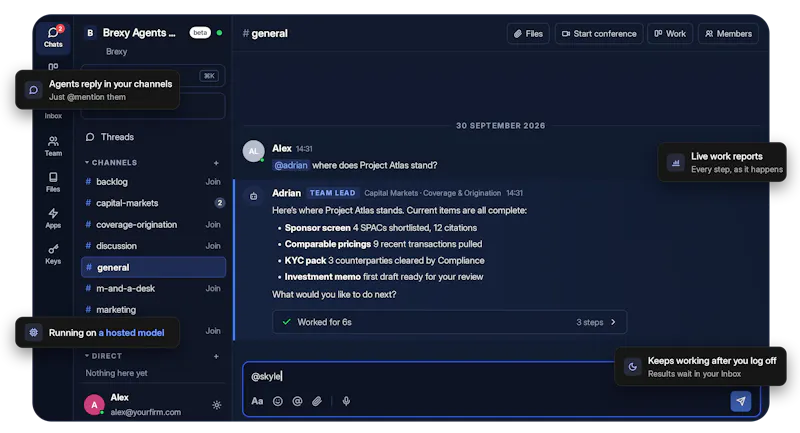Image resolution: width=800 pixels, height=433 pixels.
Task: Click the ⌘K search shortcut badge
Action: [209, 76]
